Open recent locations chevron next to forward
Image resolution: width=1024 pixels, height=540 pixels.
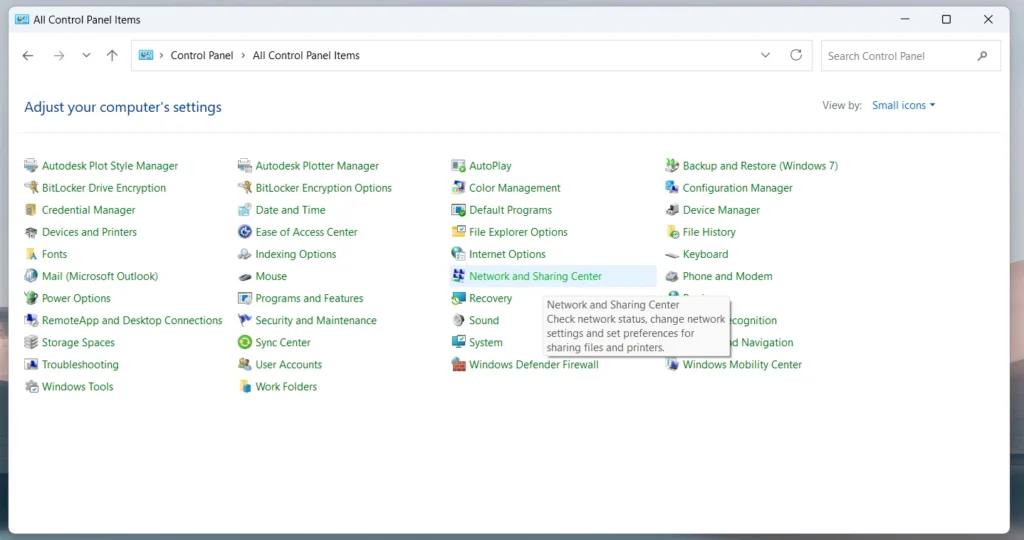pyautogui.click(x=86, y=56)
